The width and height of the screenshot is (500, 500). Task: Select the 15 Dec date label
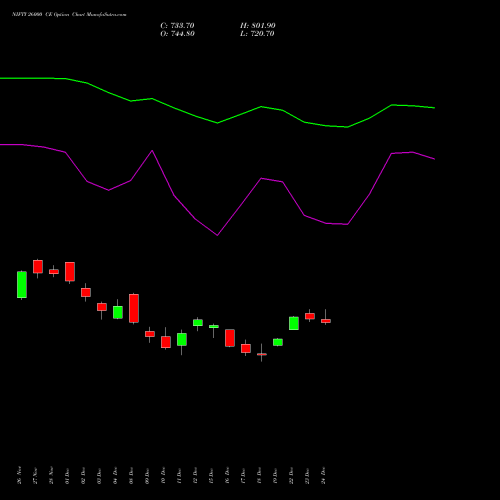tap(211, 475)
